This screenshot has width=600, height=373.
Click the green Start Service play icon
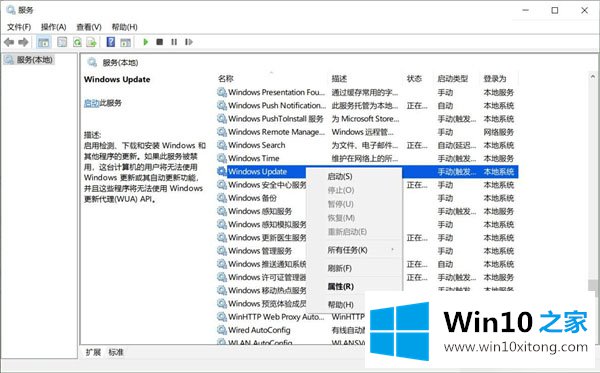coord(145,42)
